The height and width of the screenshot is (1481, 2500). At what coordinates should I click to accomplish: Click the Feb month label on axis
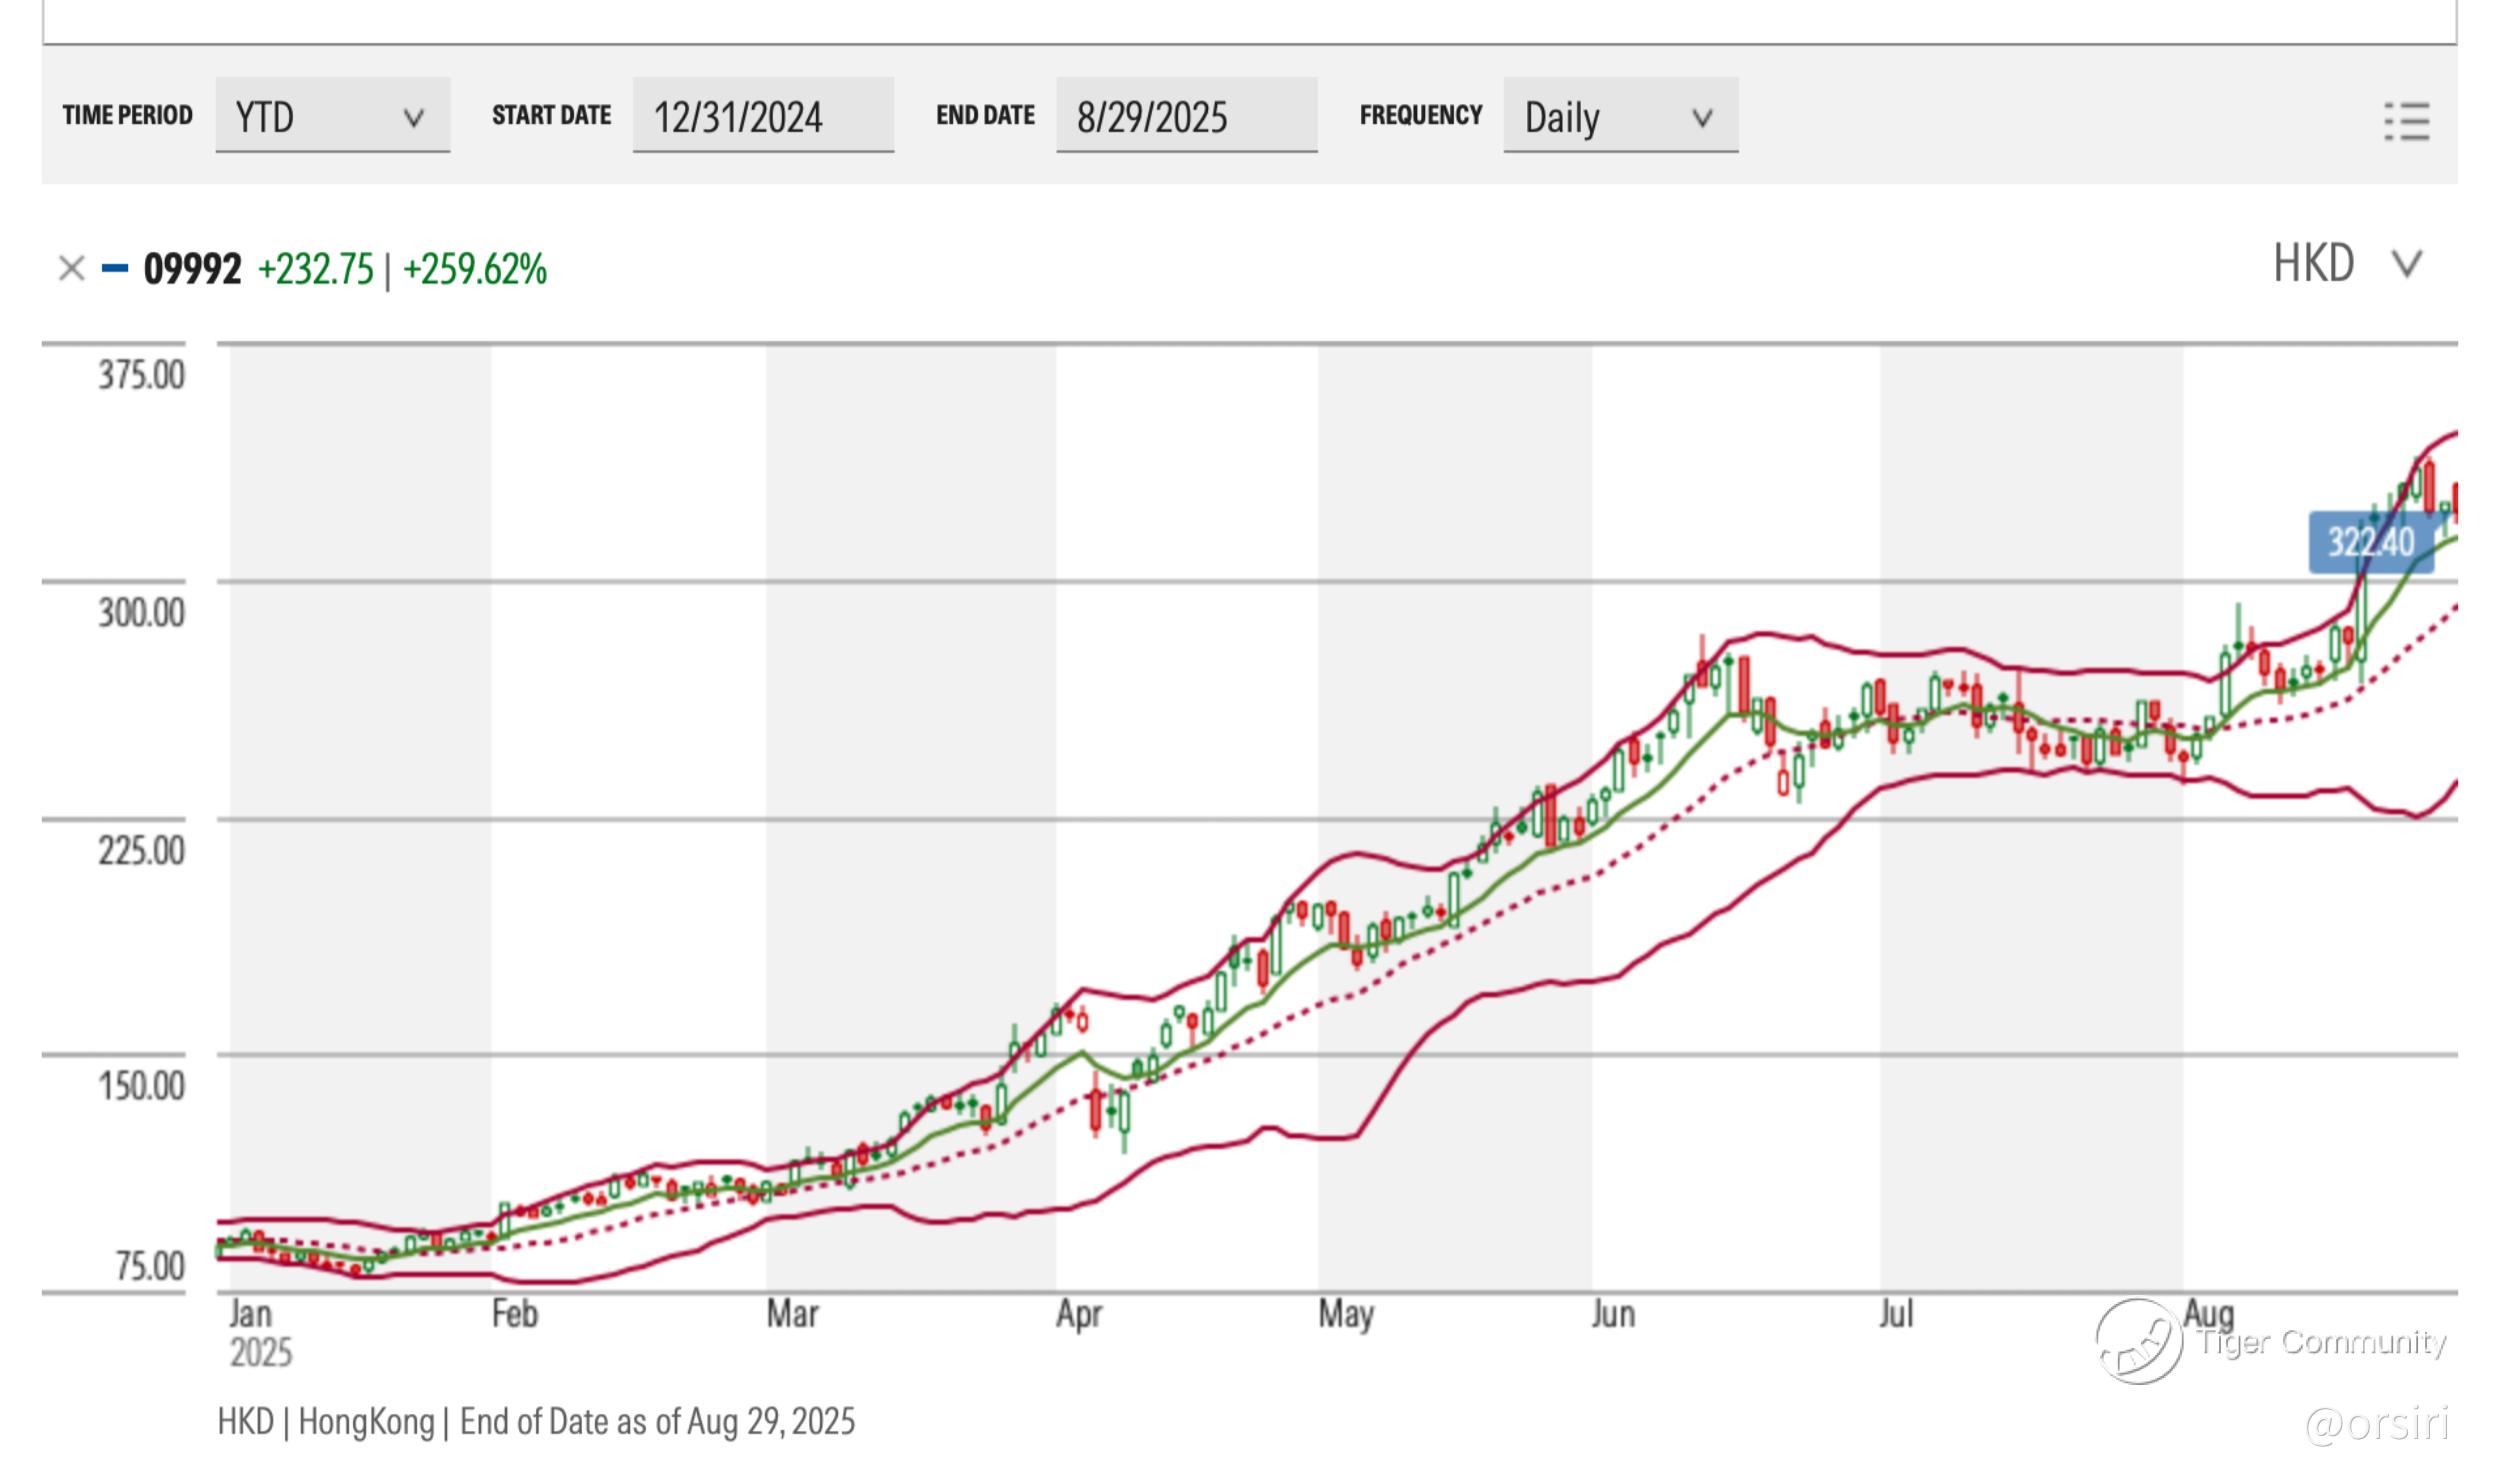[x=514, y=1313]
